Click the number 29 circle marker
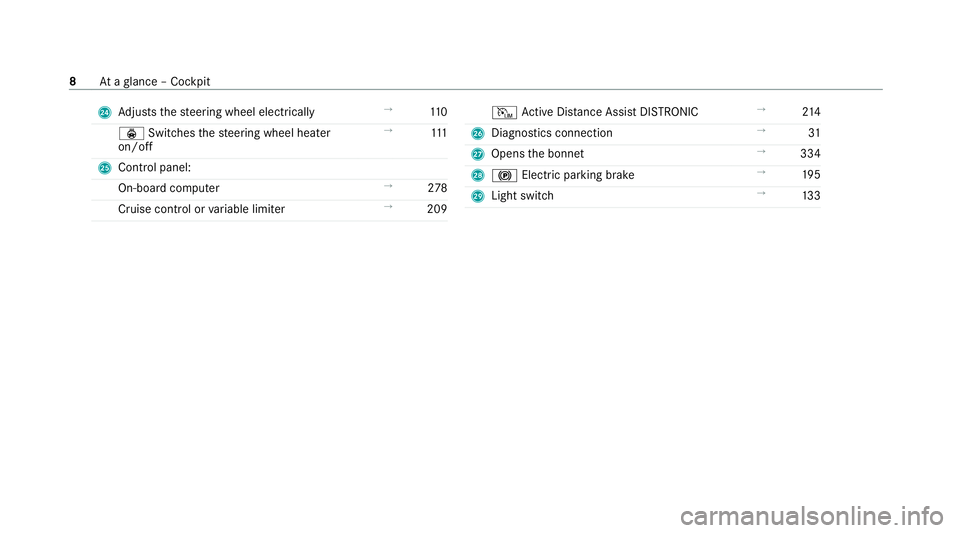Viewport: 960px width, 533px height. [x=478, y=196]
